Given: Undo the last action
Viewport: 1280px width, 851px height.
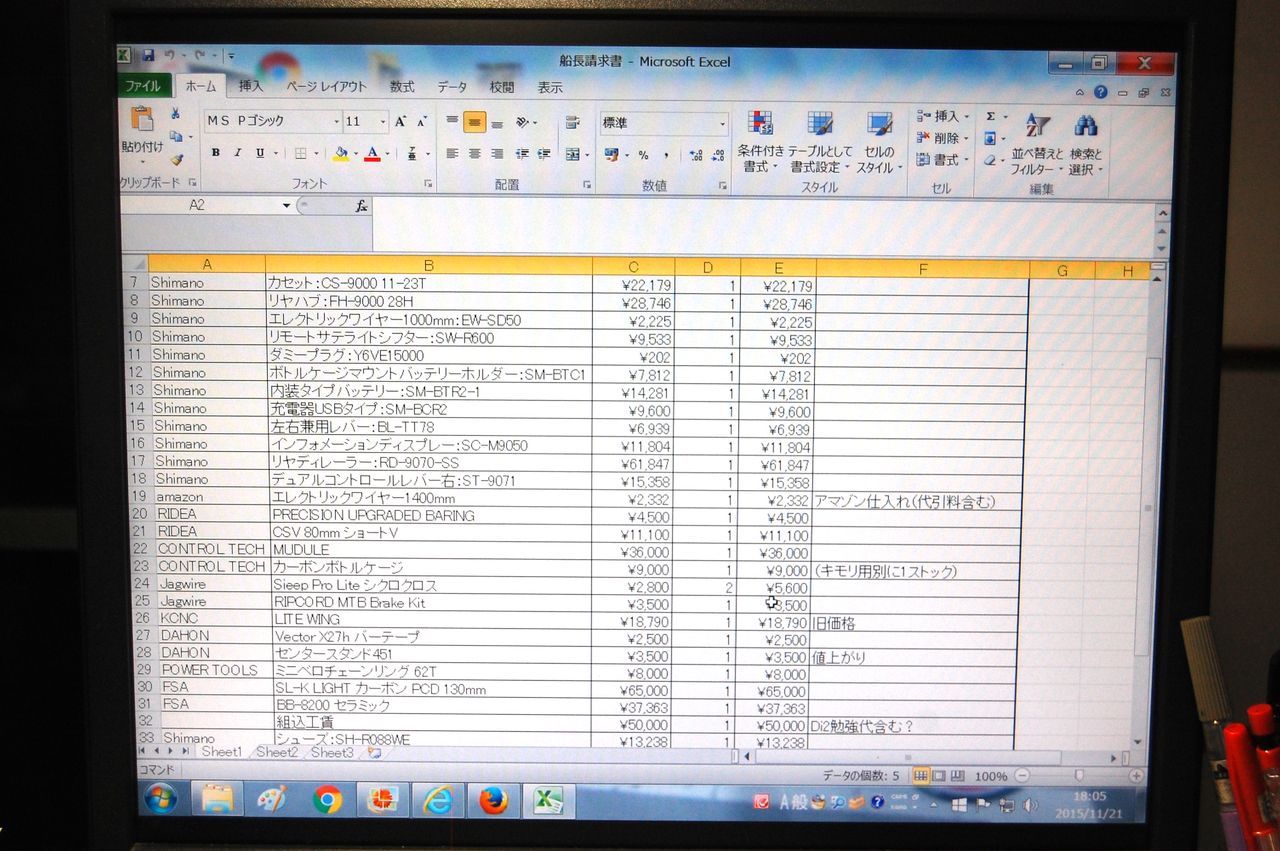Looking at the screenshot, I should [171, 55].
